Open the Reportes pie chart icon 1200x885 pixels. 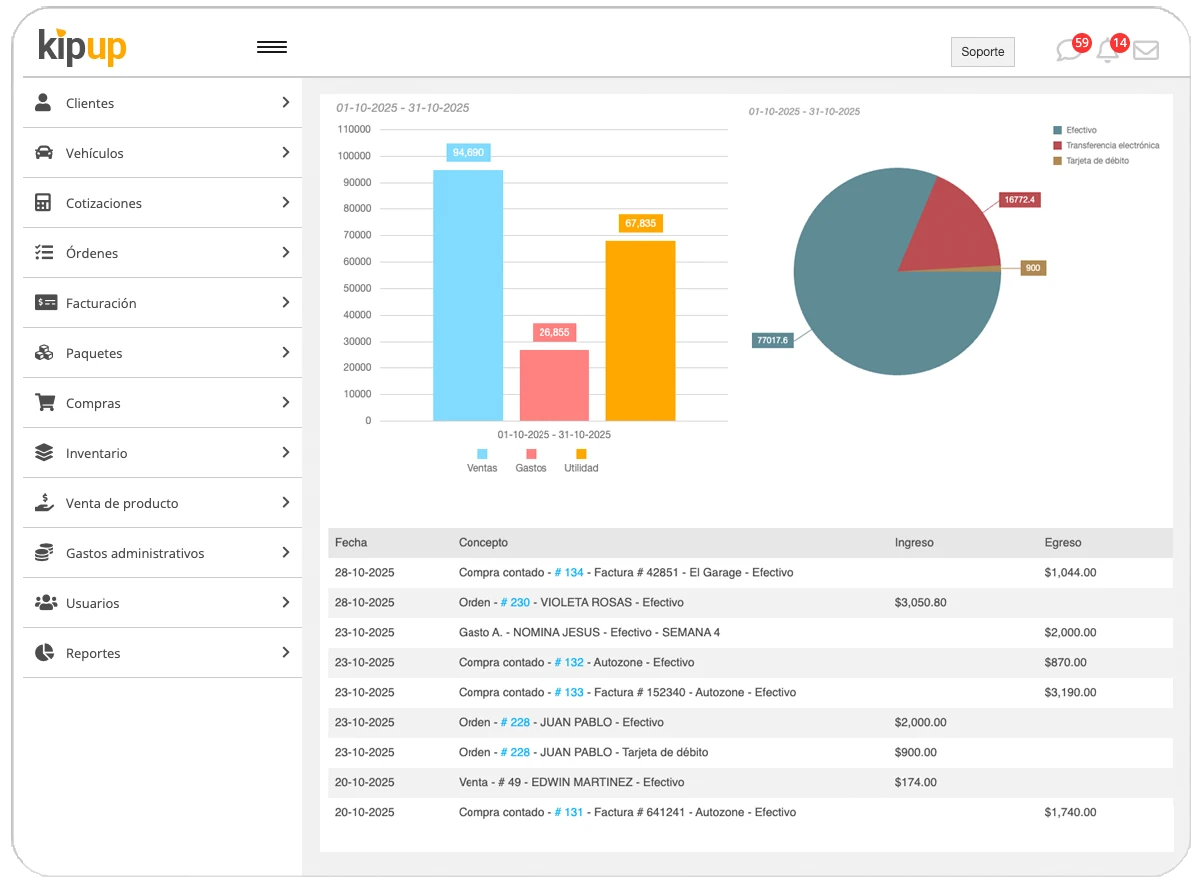coord(42,652)
